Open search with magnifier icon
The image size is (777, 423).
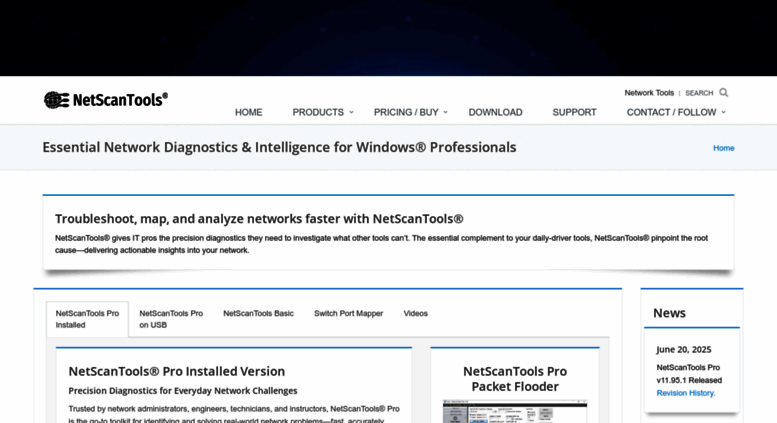[x=723, y=93]
